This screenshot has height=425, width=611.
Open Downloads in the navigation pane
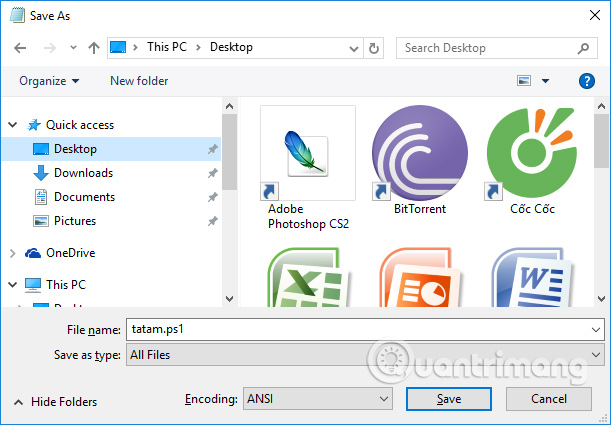point(83,173)
